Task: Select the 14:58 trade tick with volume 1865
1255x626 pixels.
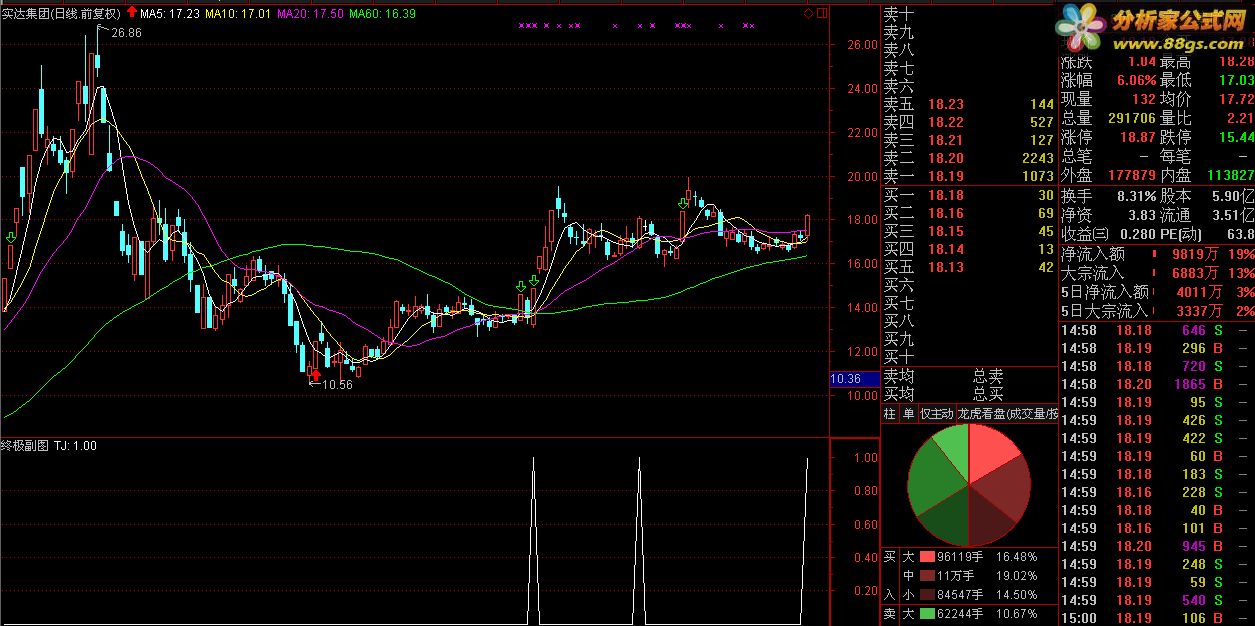Action: click(x=1157, y=384)
